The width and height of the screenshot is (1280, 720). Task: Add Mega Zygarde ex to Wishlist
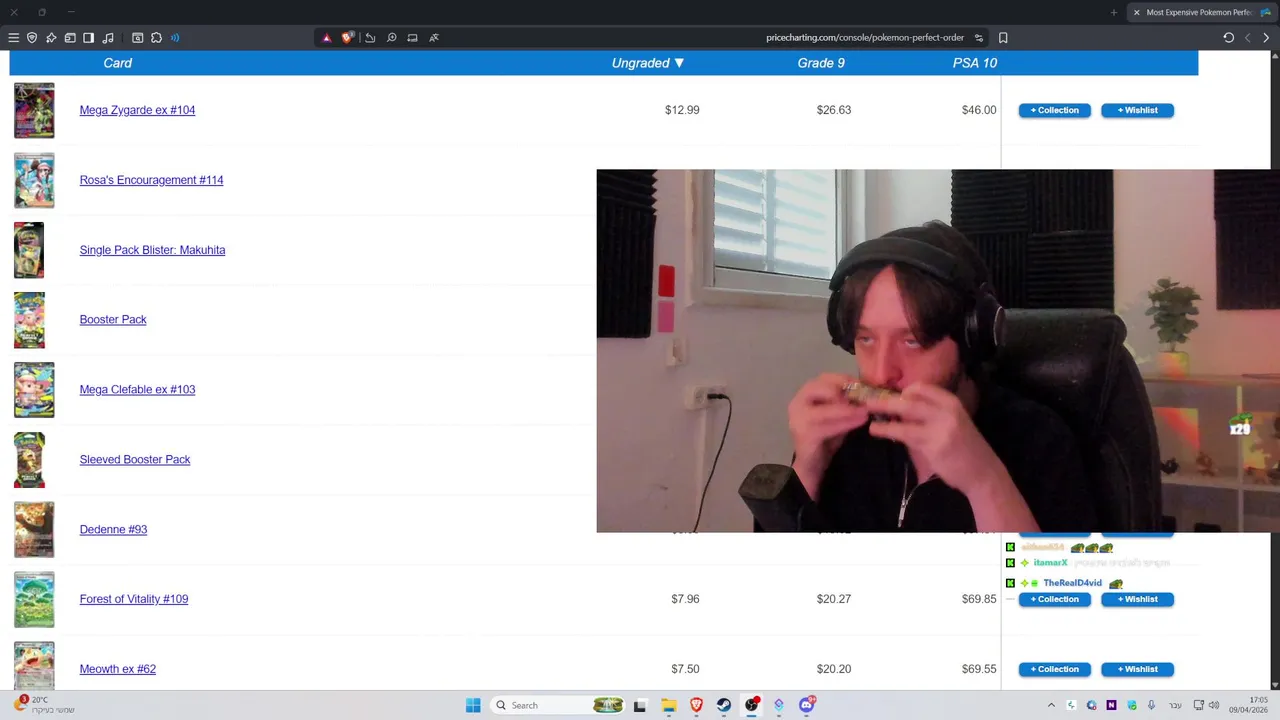[x=1137, y=110]
